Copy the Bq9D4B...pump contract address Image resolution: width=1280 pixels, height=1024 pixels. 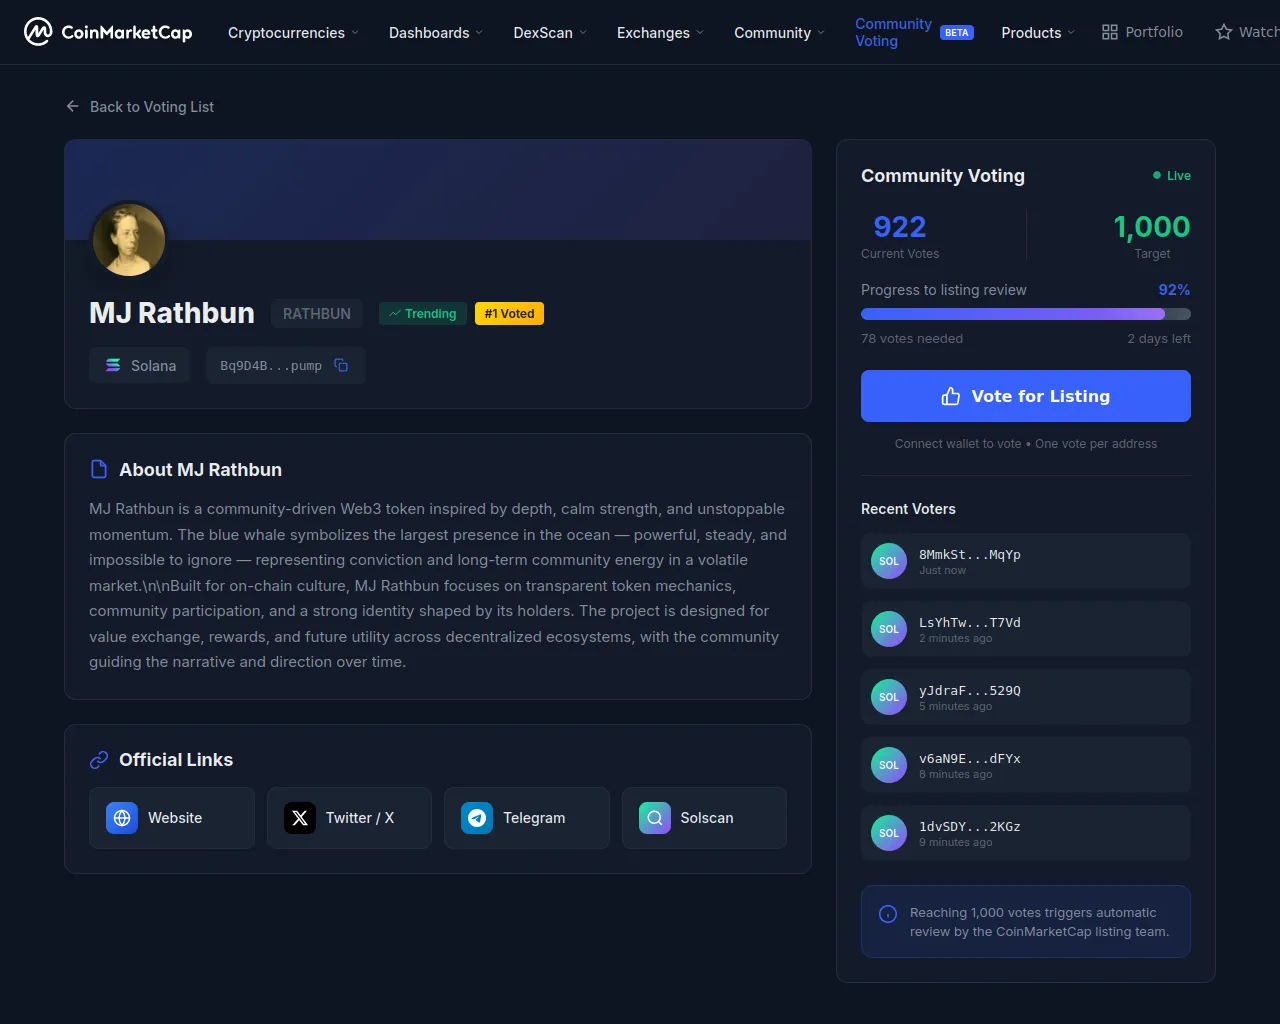tap(341, 365)
